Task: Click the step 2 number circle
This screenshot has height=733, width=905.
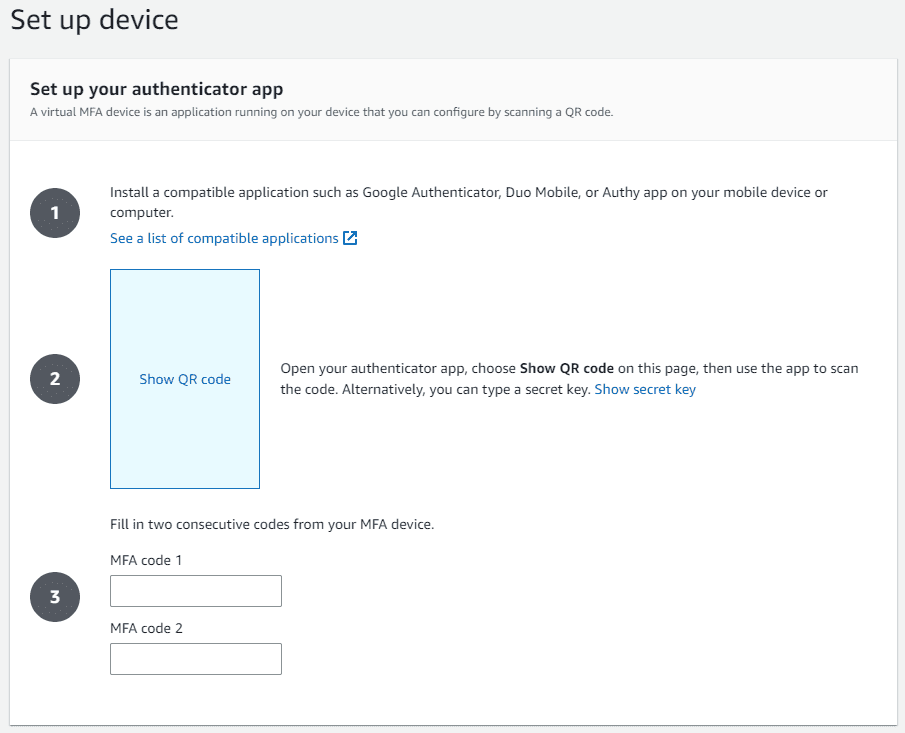Action: tap(55, 379)
